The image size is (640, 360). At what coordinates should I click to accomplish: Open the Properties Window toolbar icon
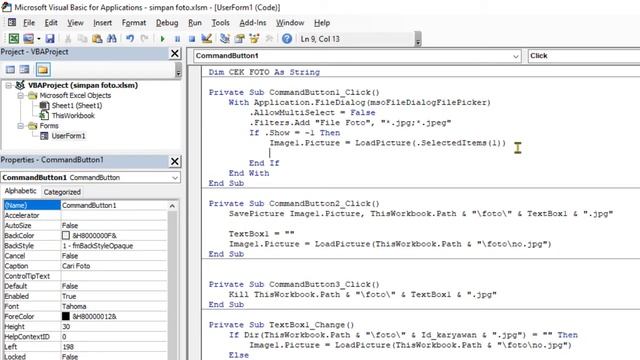pos(240,39)
